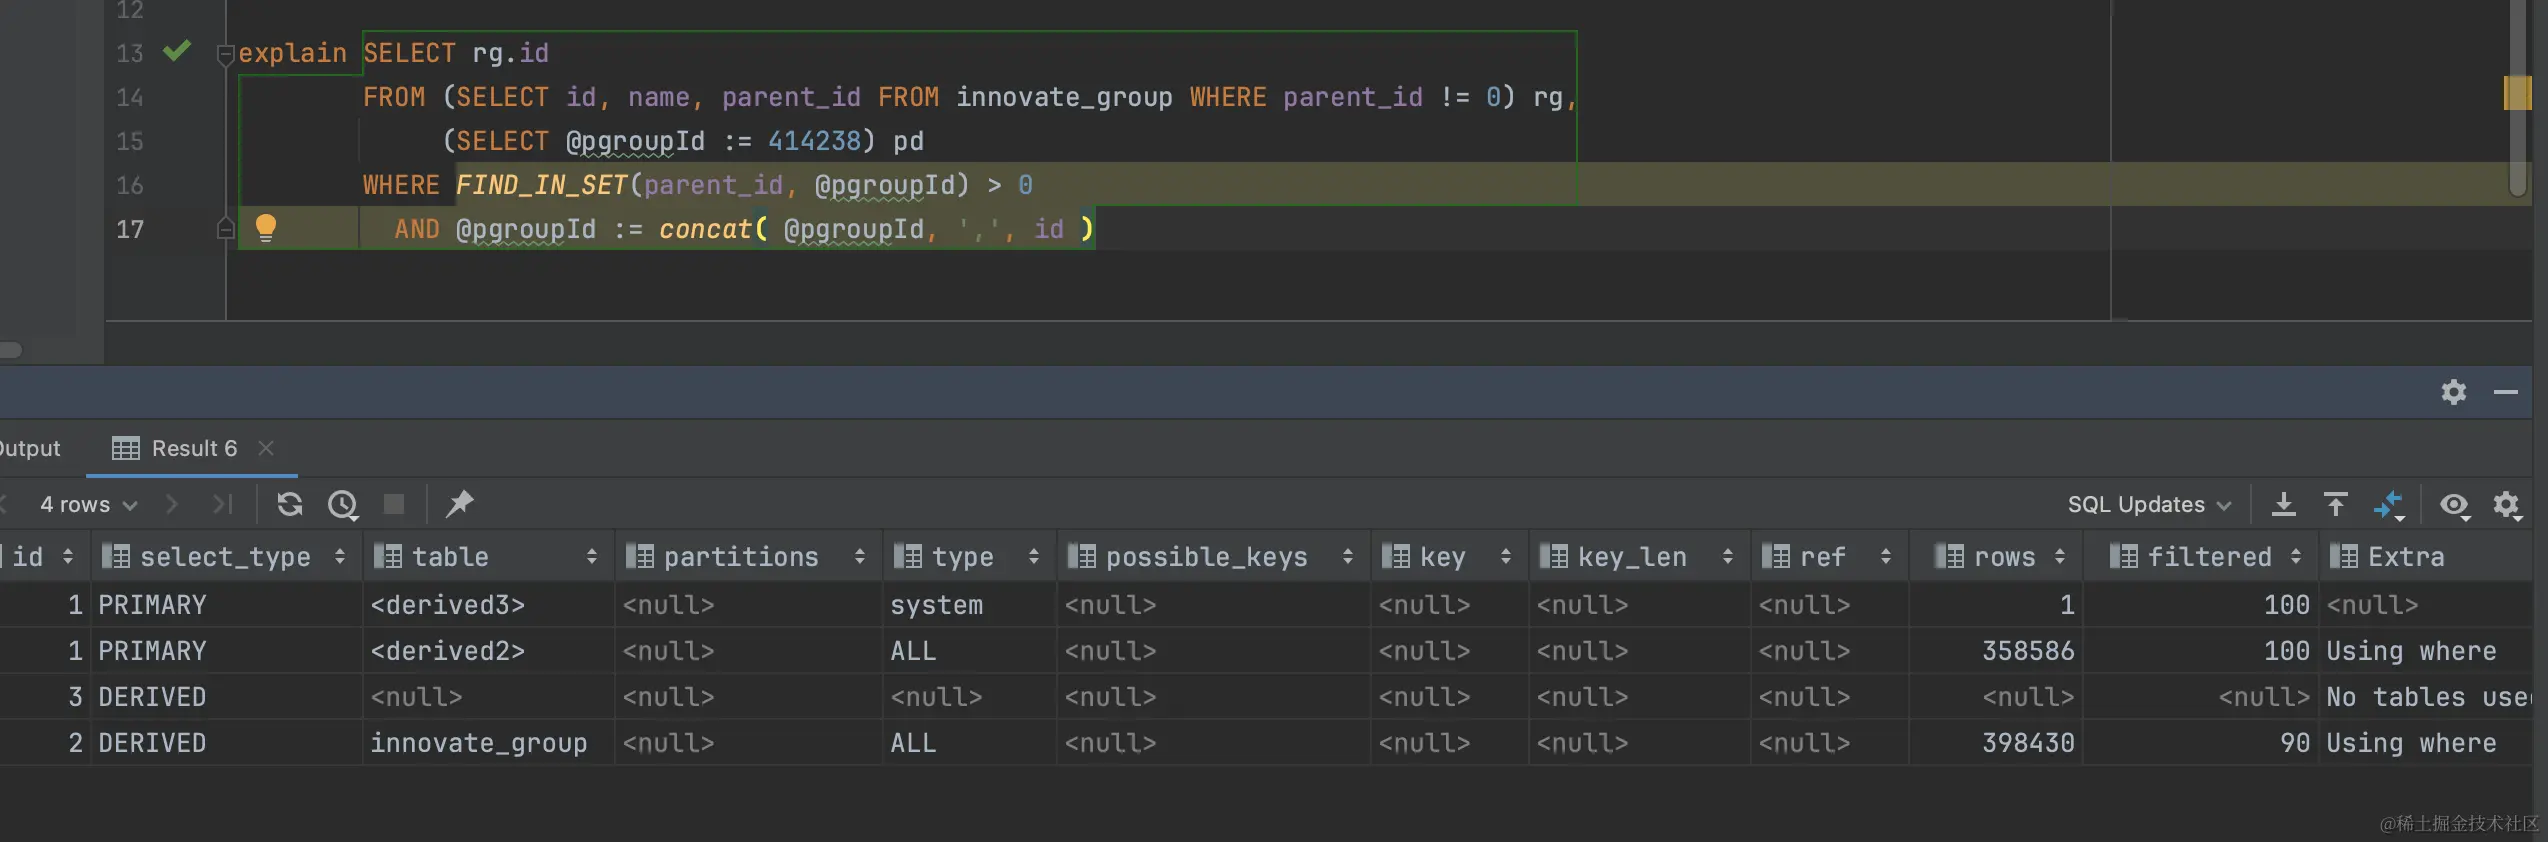The width and height of the screenshot is (2548, 842).
Task: Collapse the code fold at line 13
Action: 225,53
